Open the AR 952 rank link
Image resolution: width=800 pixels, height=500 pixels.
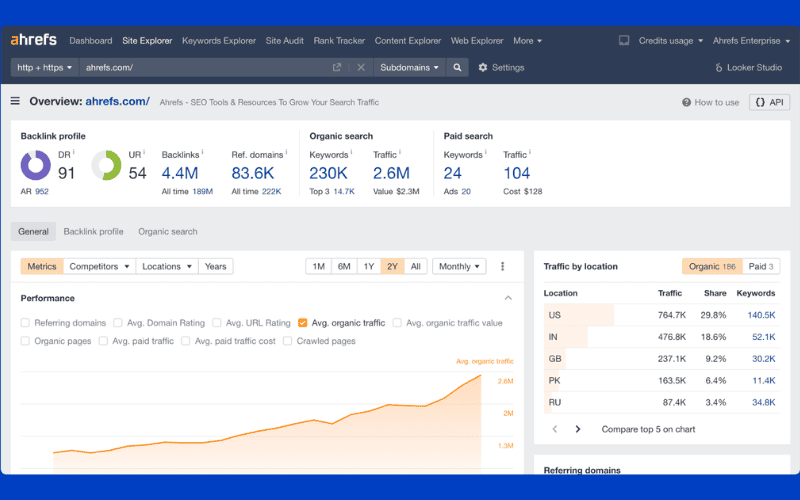point(41,191)
